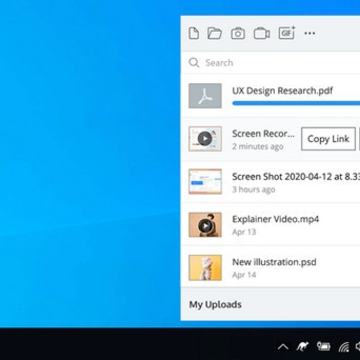Click the new file upload icon
360x360 pixels.
(x=194, y=33)
